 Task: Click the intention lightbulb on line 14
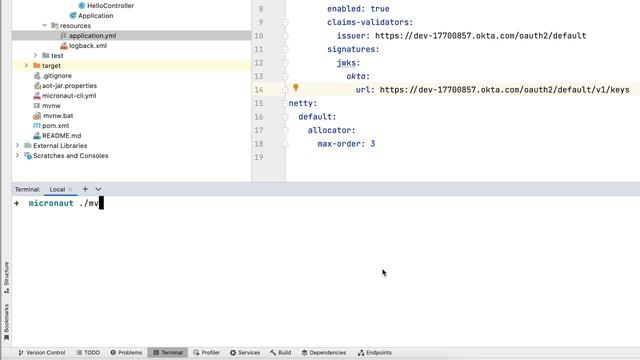click(296, 88)
